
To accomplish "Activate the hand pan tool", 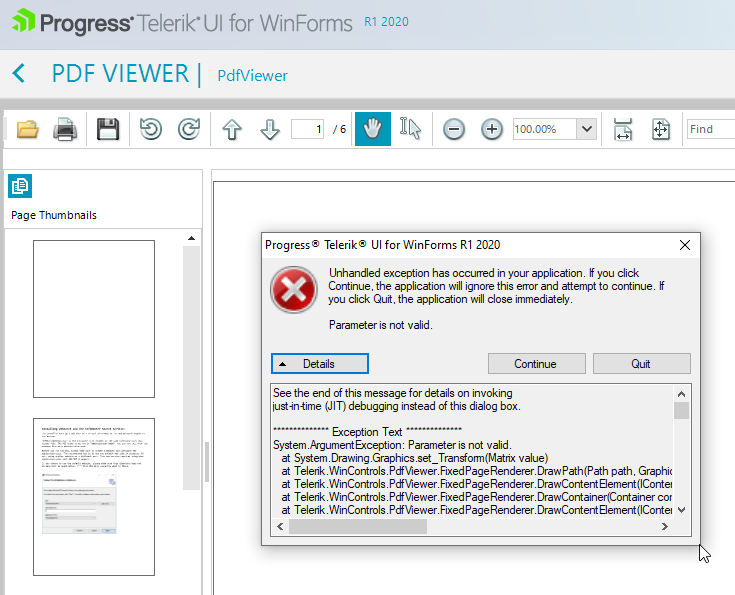I will pos(373,129).
